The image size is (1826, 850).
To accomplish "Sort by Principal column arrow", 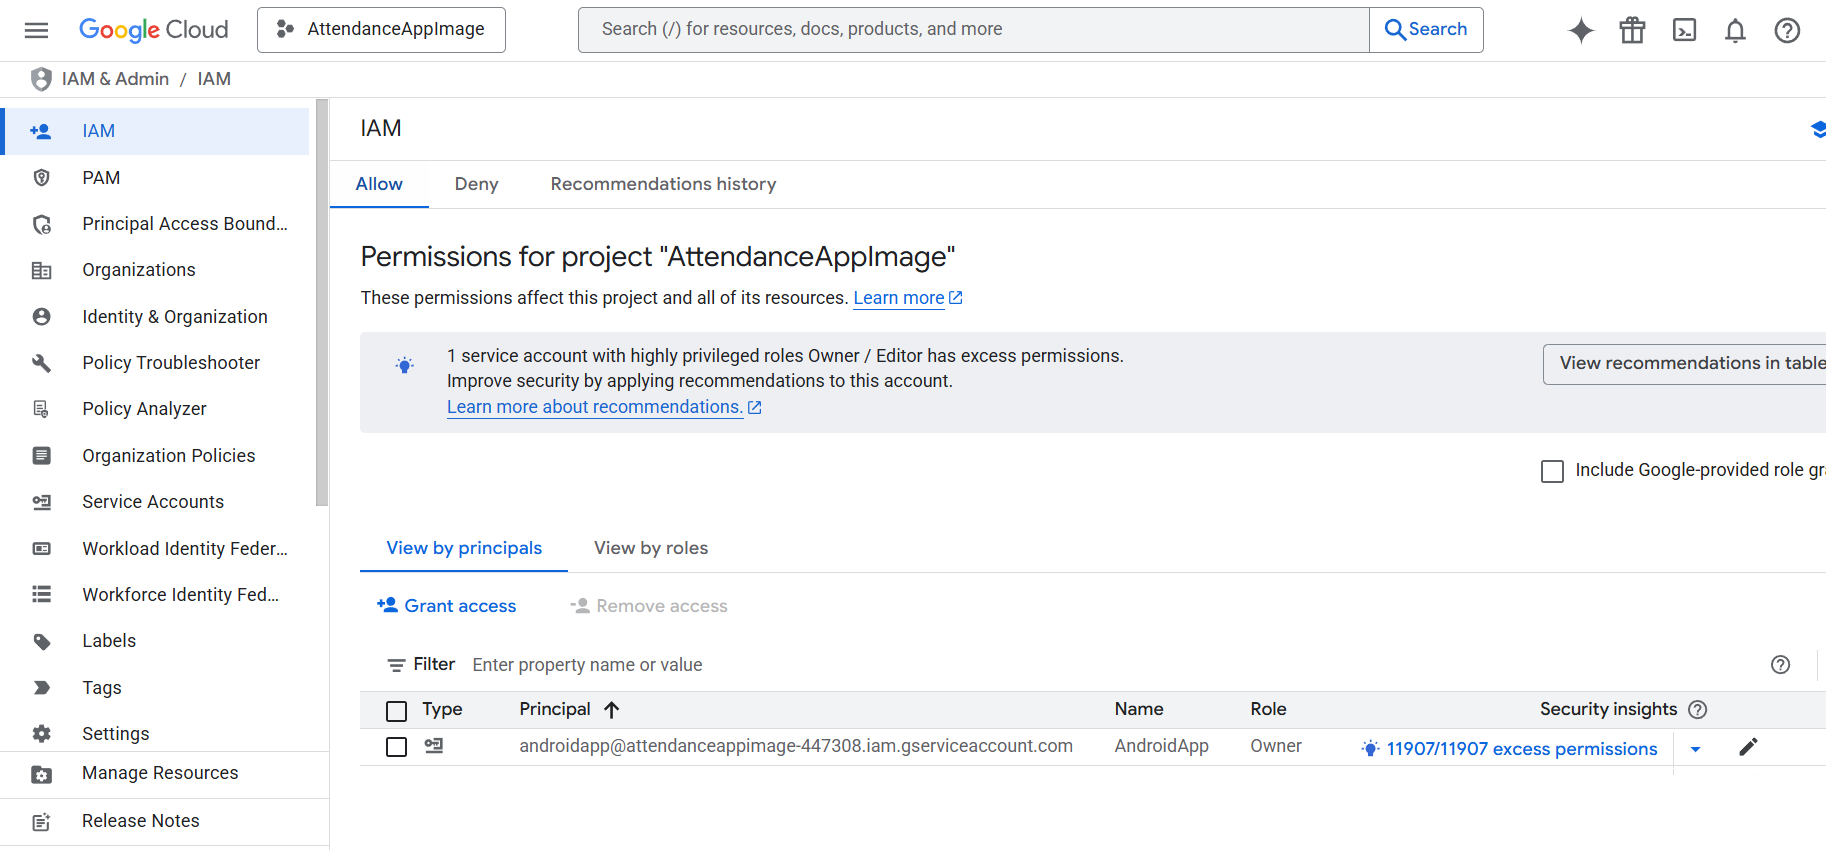I will (x=612, y=710).
